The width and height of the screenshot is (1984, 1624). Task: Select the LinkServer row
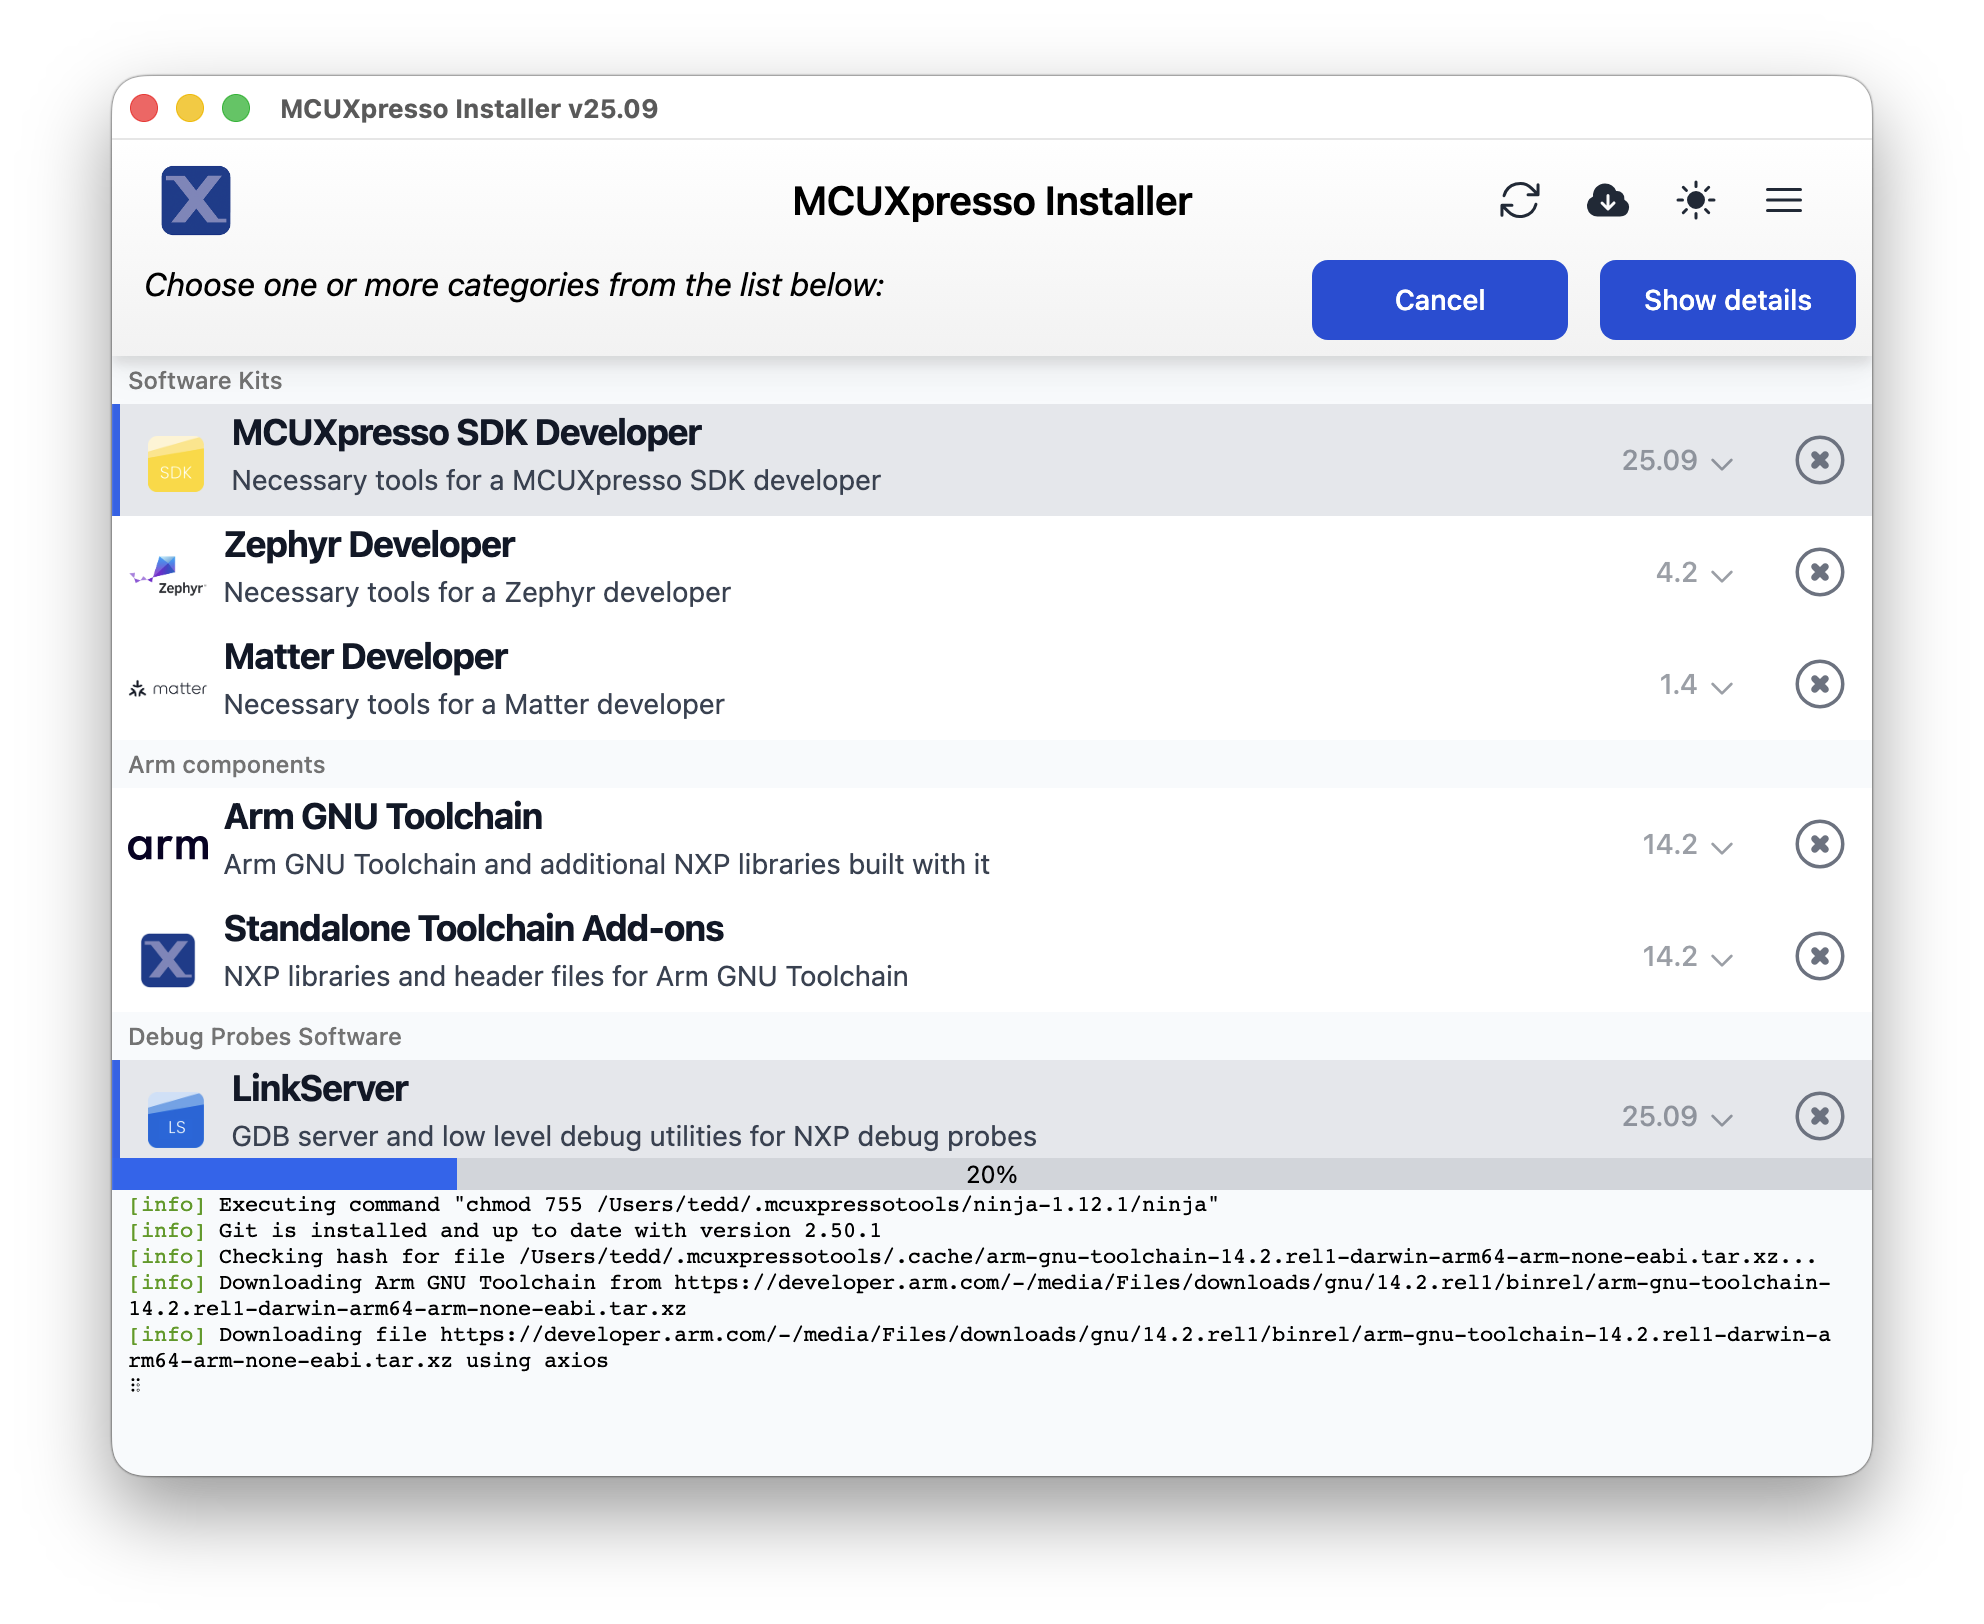992,1110
